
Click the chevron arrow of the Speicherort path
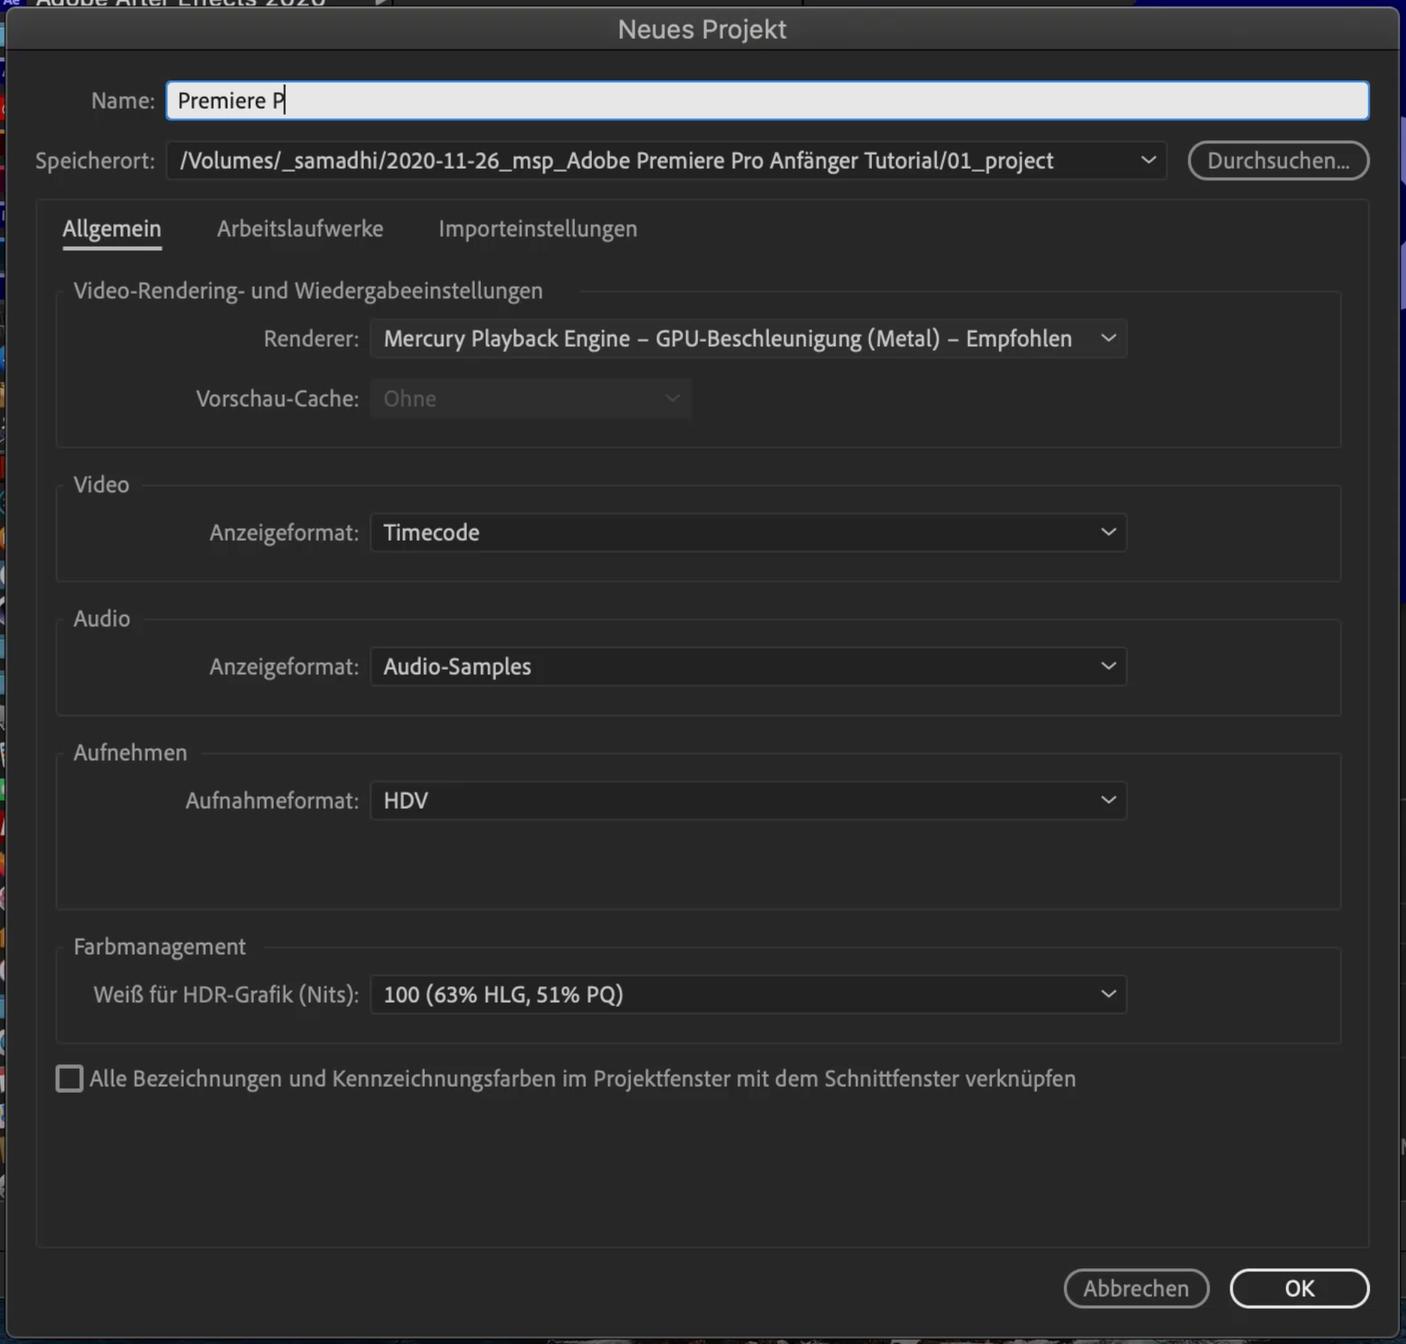(1148, 160)
